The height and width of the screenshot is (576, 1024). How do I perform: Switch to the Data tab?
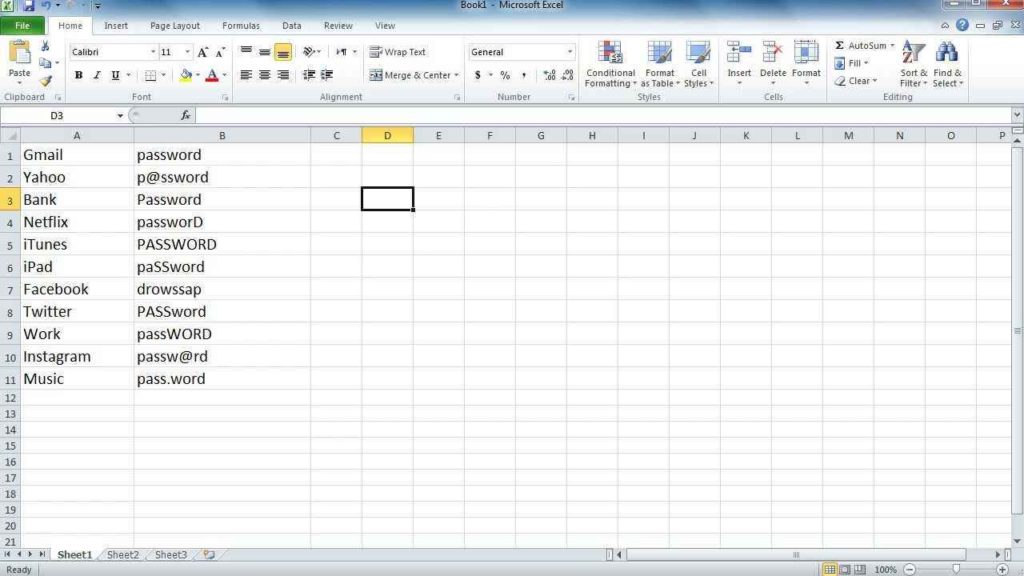point(291,25)
